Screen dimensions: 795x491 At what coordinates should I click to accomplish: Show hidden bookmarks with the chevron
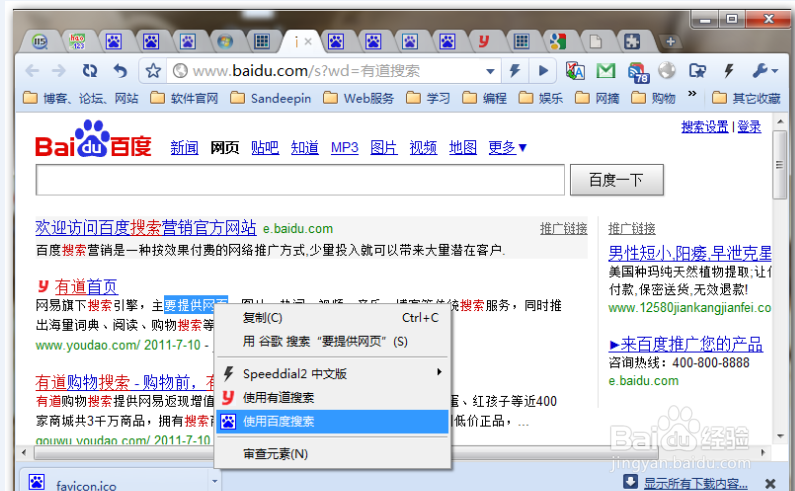coord(692,94)
